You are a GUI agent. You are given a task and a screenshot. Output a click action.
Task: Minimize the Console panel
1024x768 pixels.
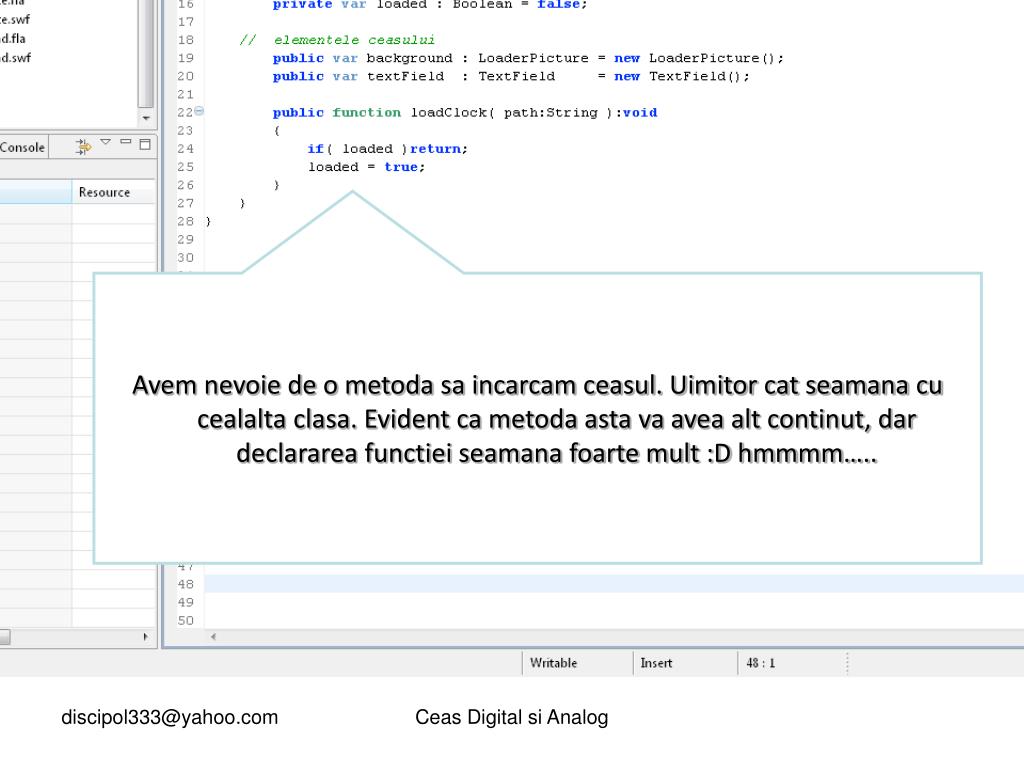126,142
